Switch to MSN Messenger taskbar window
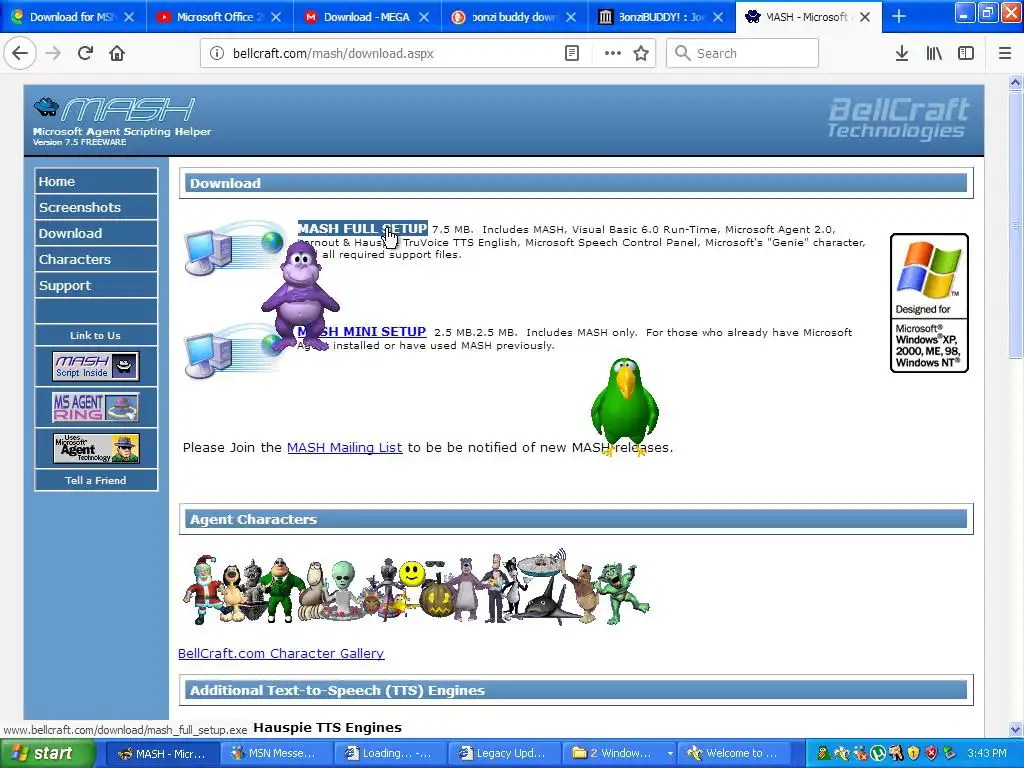 [275, 754]
